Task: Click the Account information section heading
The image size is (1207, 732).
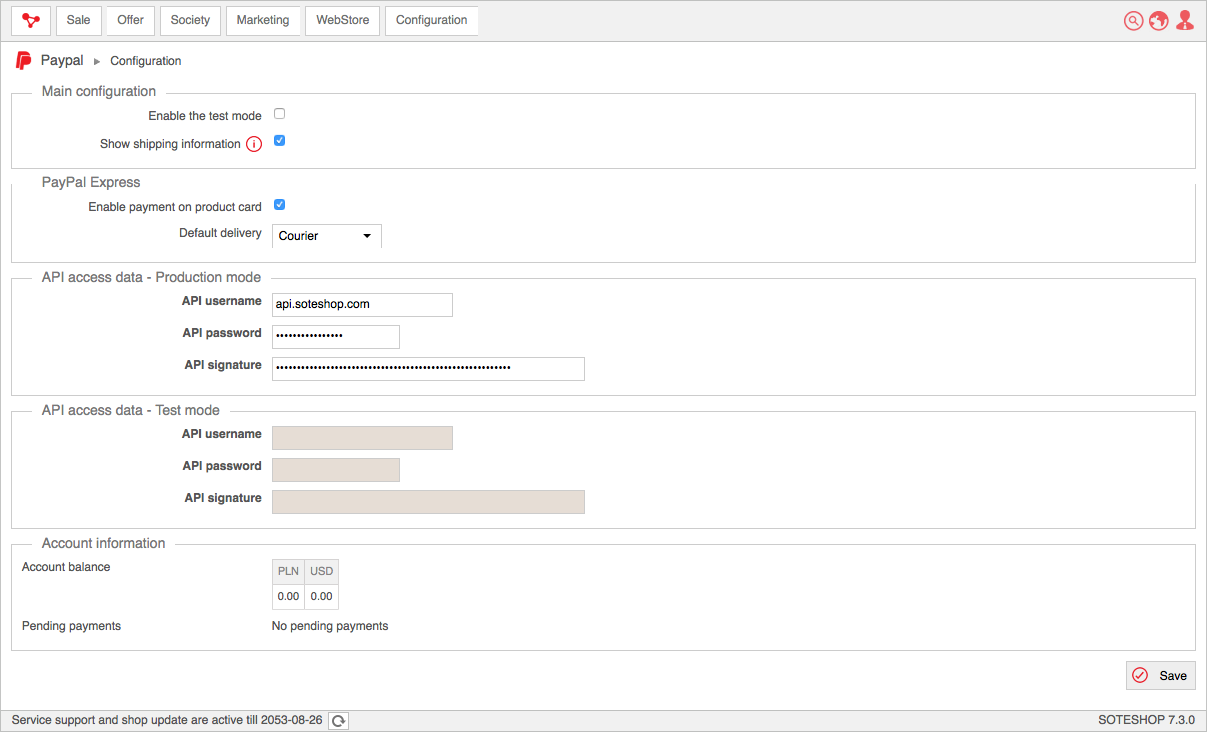Action: tap(104, 543)
